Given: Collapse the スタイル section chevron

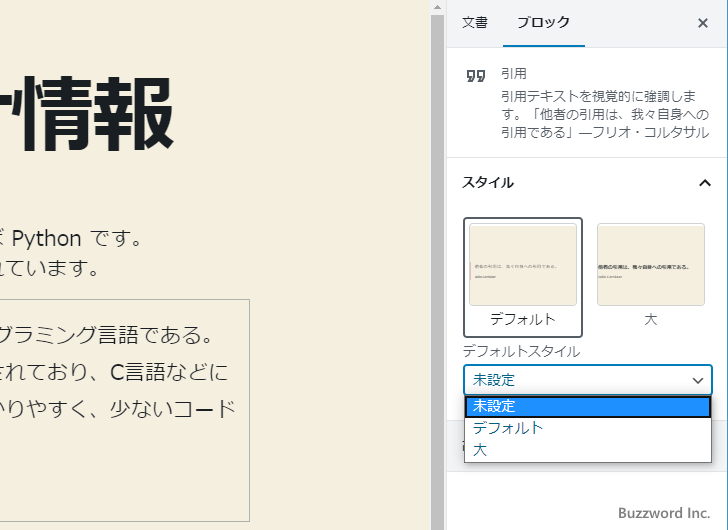Looking at the screenshot, I should 704,183.
